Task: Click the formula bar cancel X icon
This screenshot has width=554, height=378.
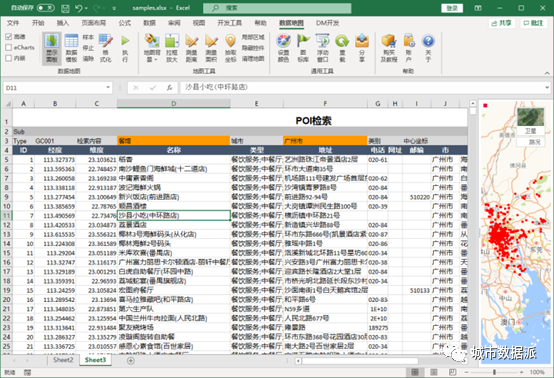Action: tap(136, 88)
